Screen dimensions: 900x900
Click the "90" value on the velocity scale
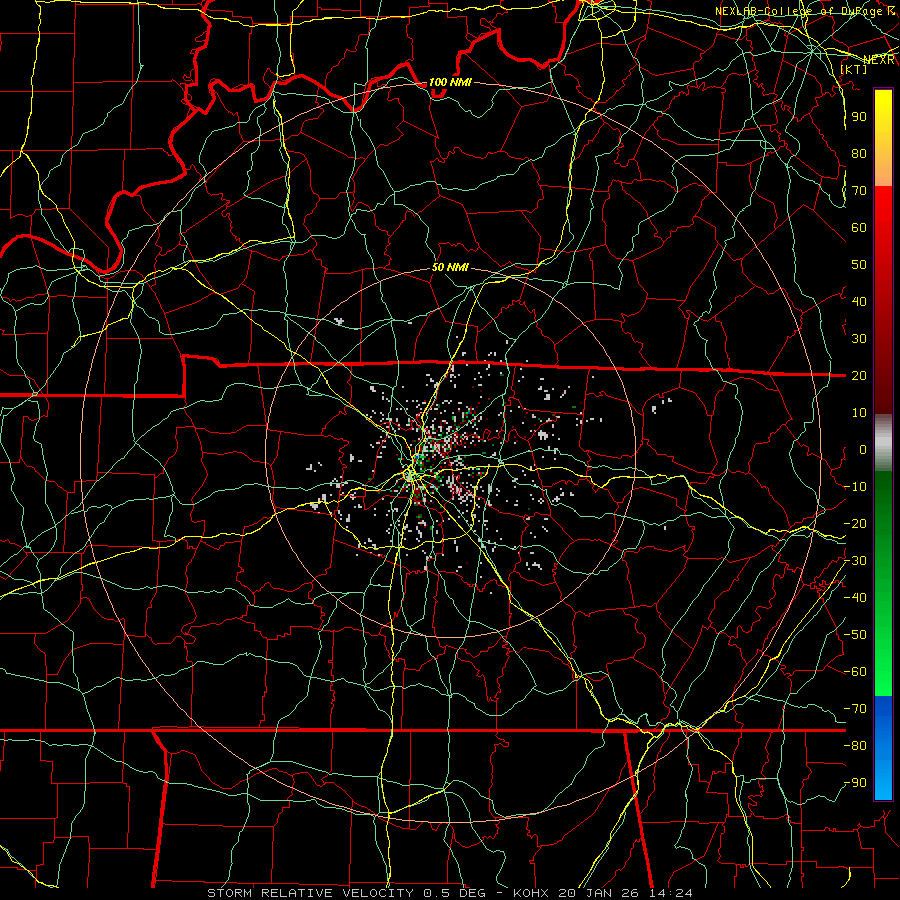859,117
